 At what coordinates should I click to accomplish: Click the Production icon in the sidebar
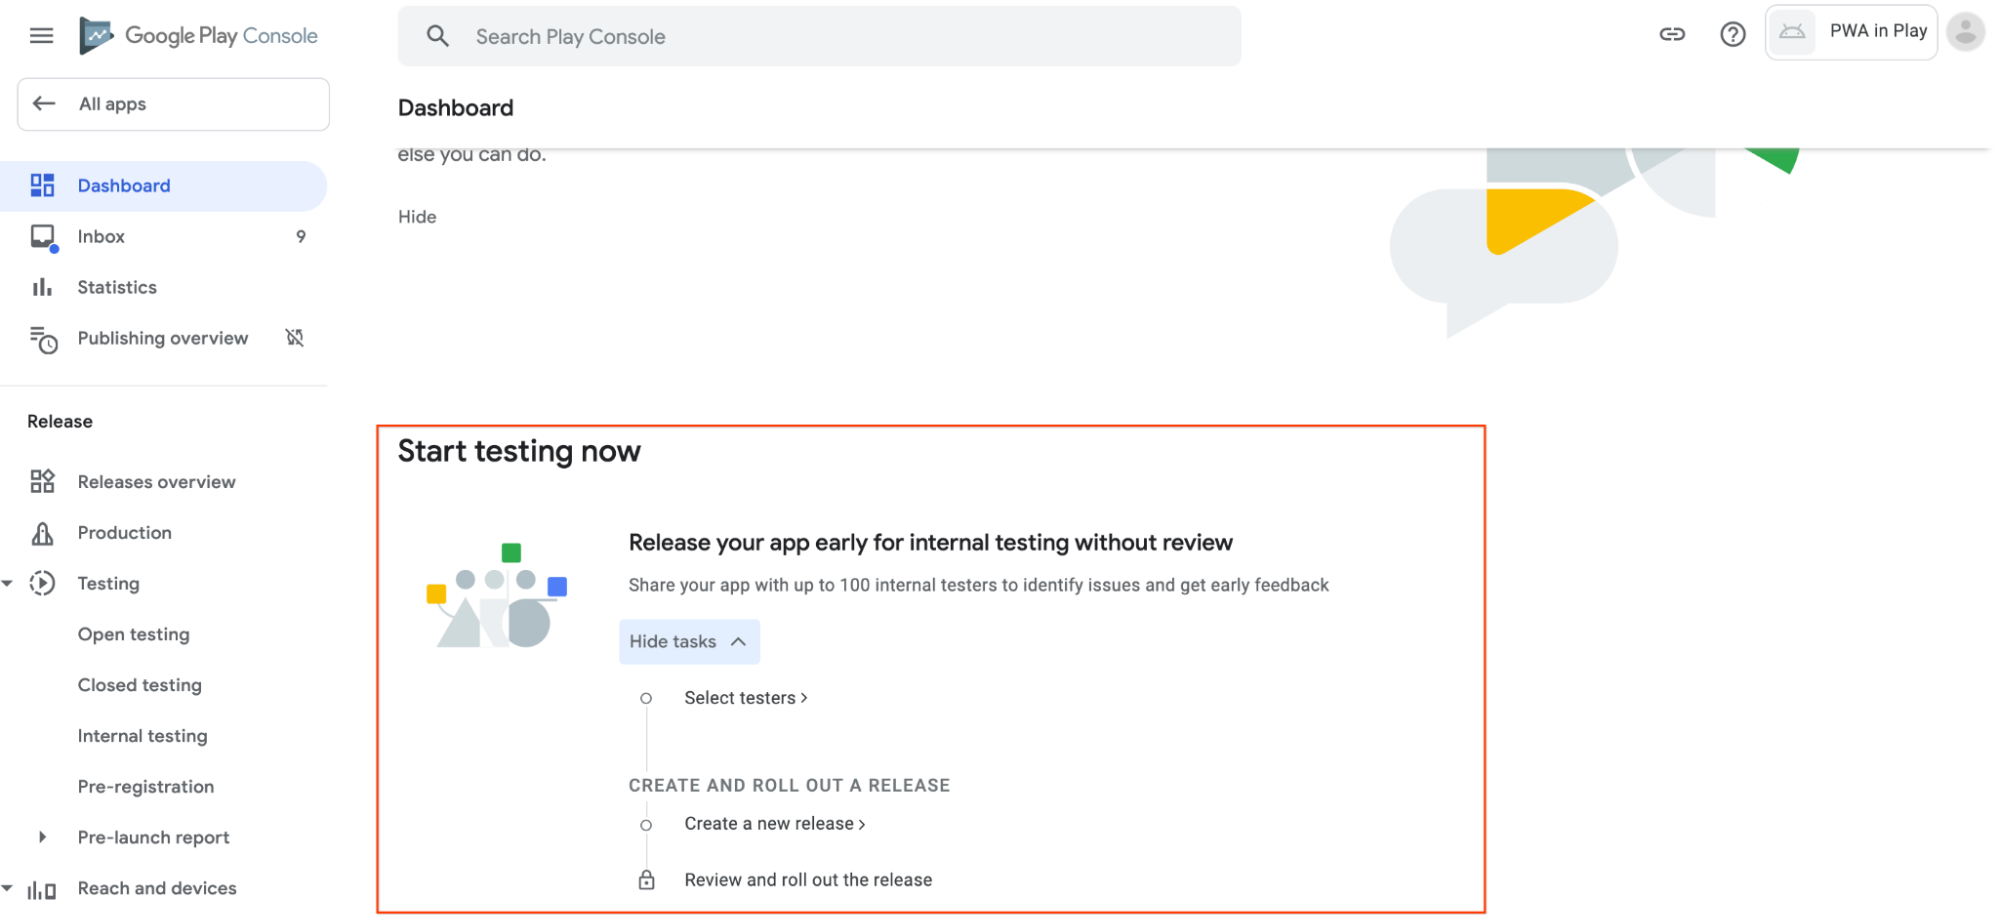click(42, 532)
